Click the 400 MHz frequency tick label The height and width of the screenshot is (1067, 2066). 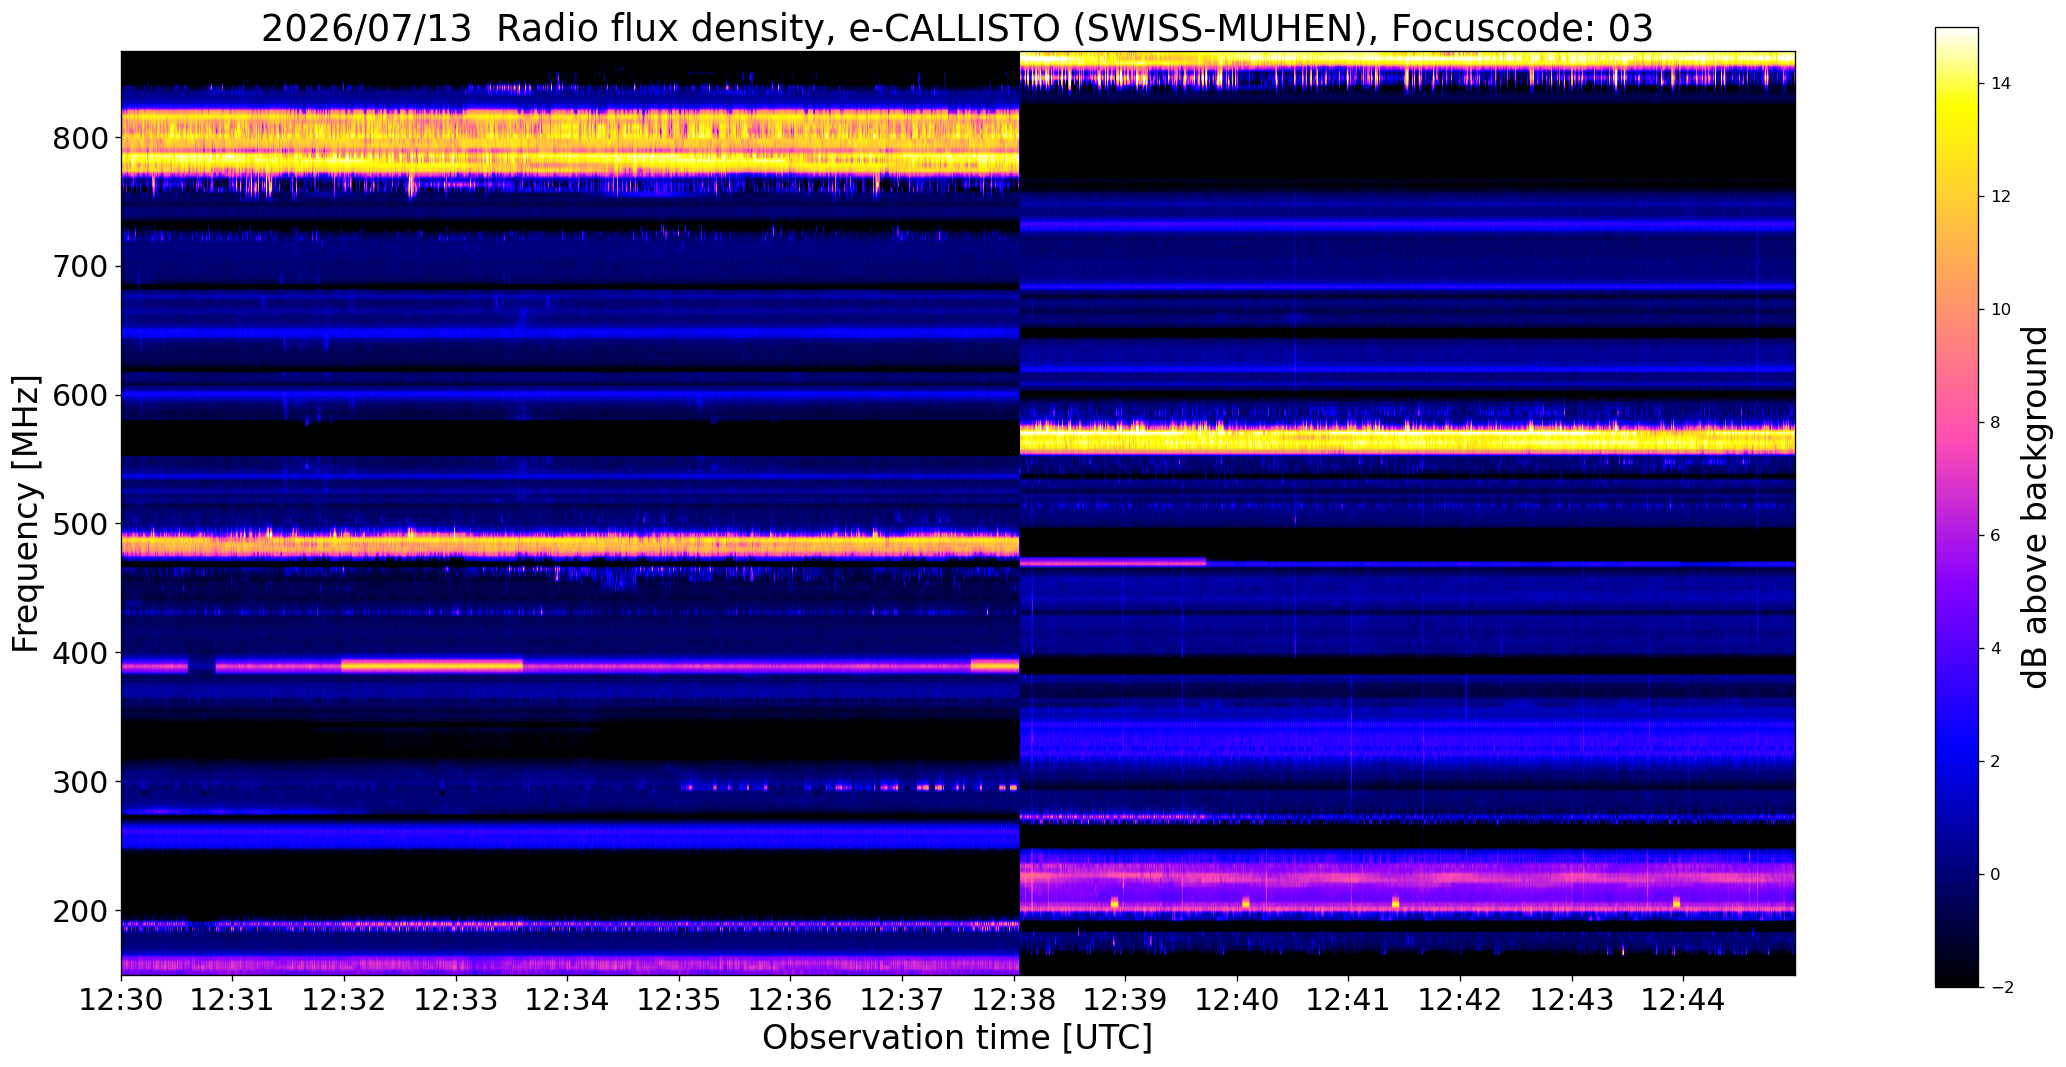[x=80, y=653]
